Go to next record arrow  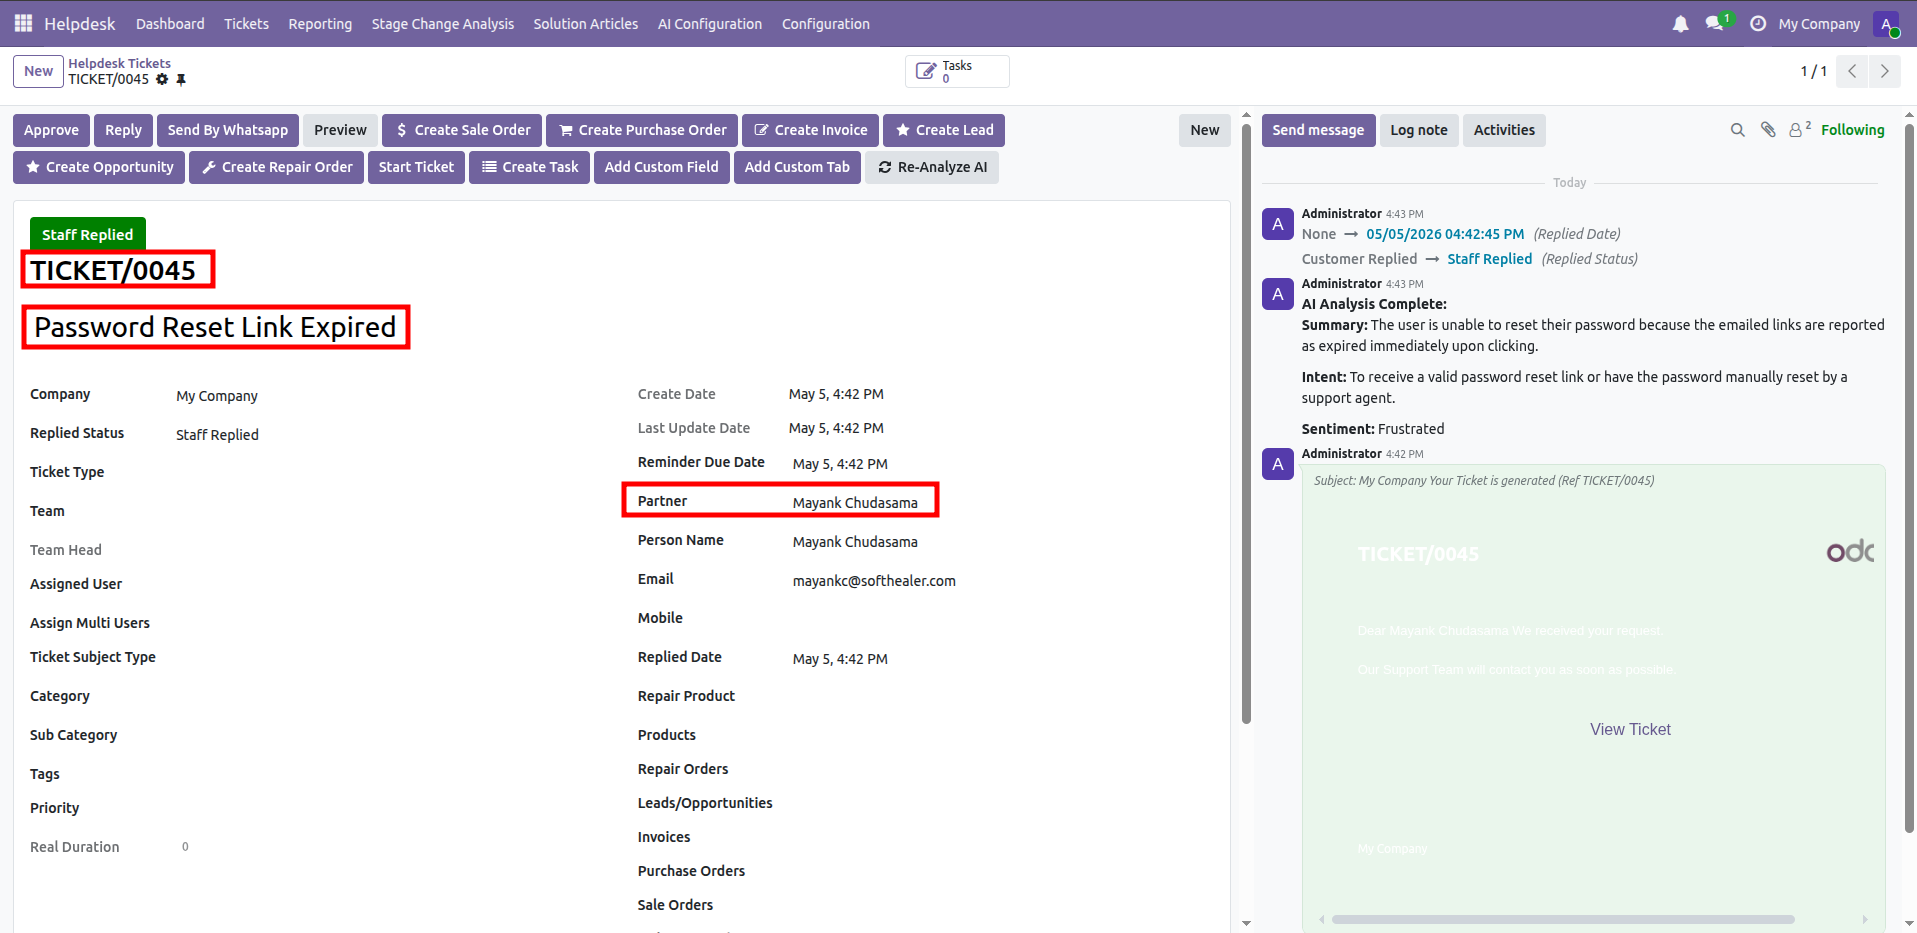point(1884,71)
